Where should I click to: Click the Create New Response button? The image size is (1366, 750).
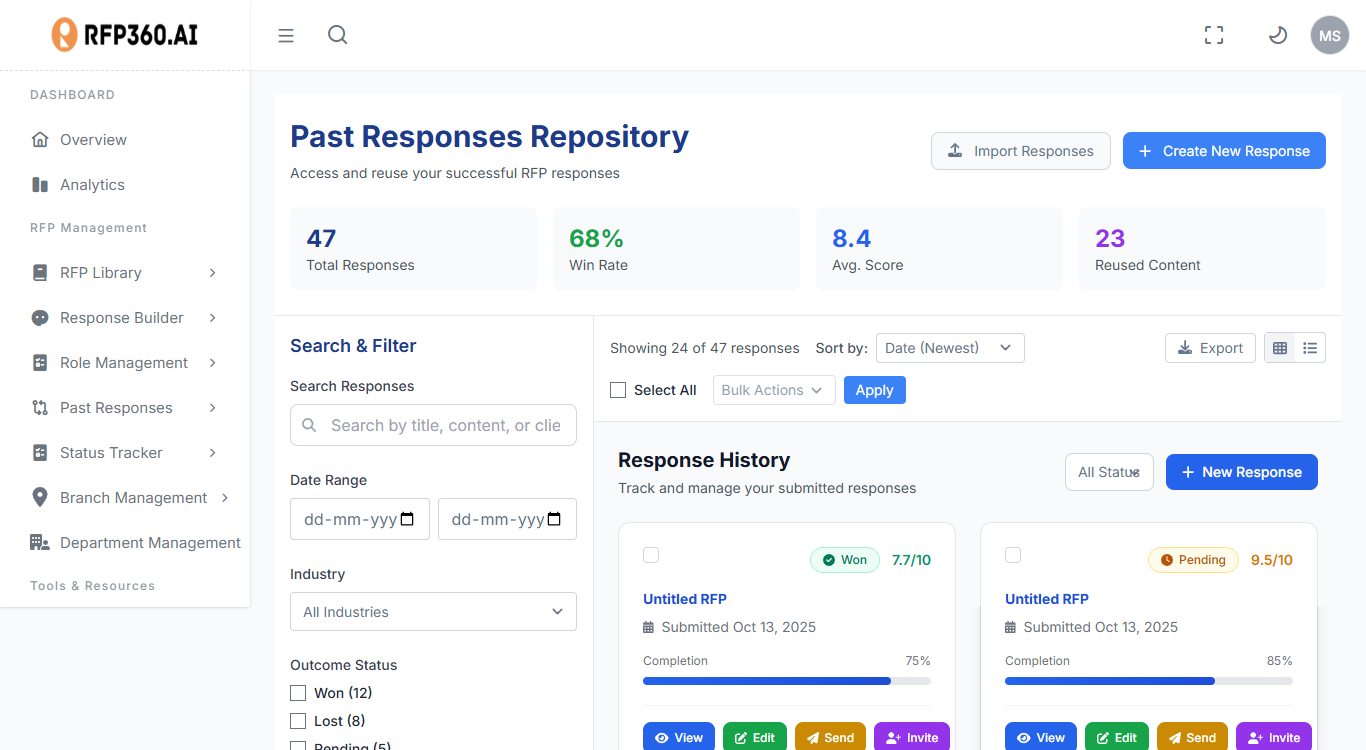click(1224, 150)
